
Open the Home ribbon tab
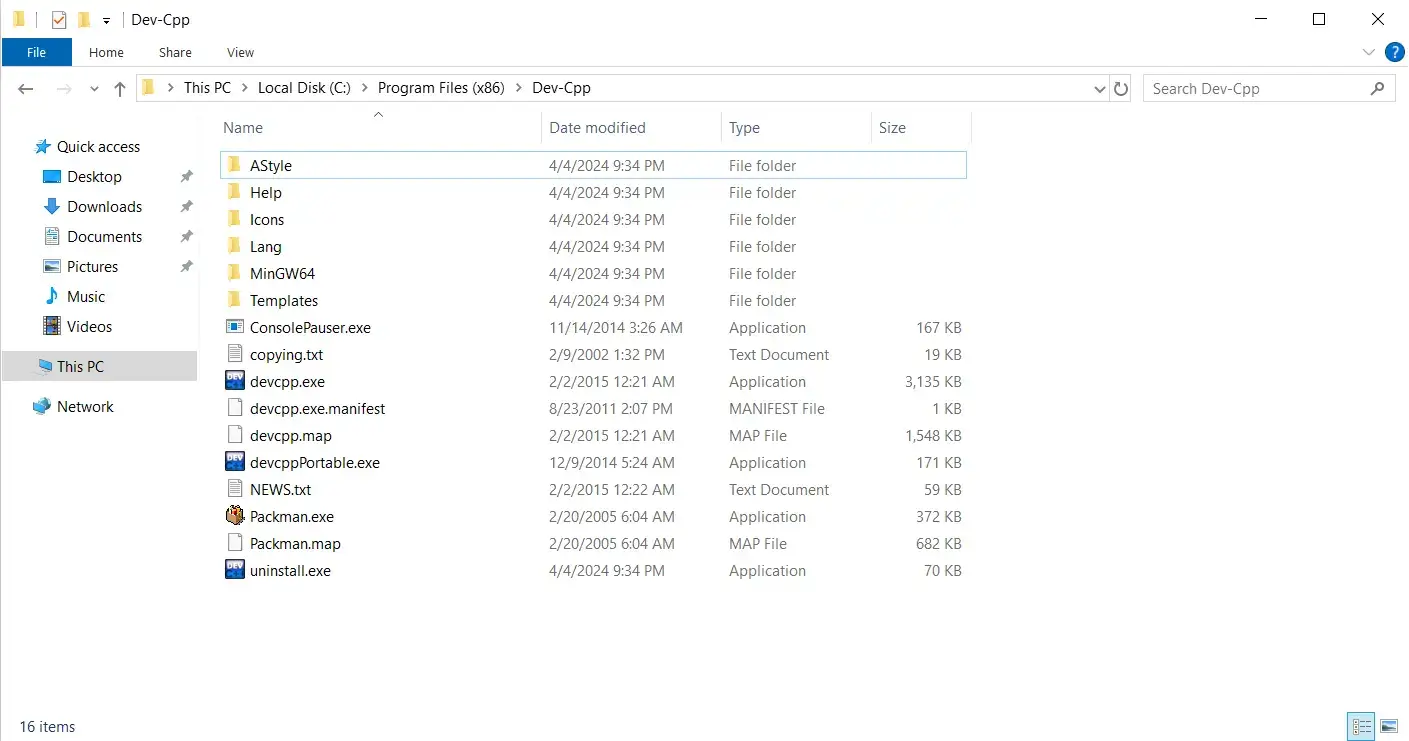(106, 52)
